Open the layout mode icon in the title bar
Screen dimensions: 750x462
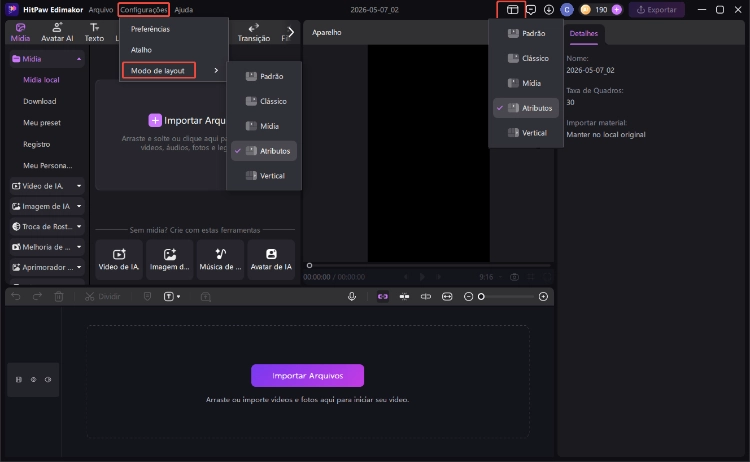point(512,10)
